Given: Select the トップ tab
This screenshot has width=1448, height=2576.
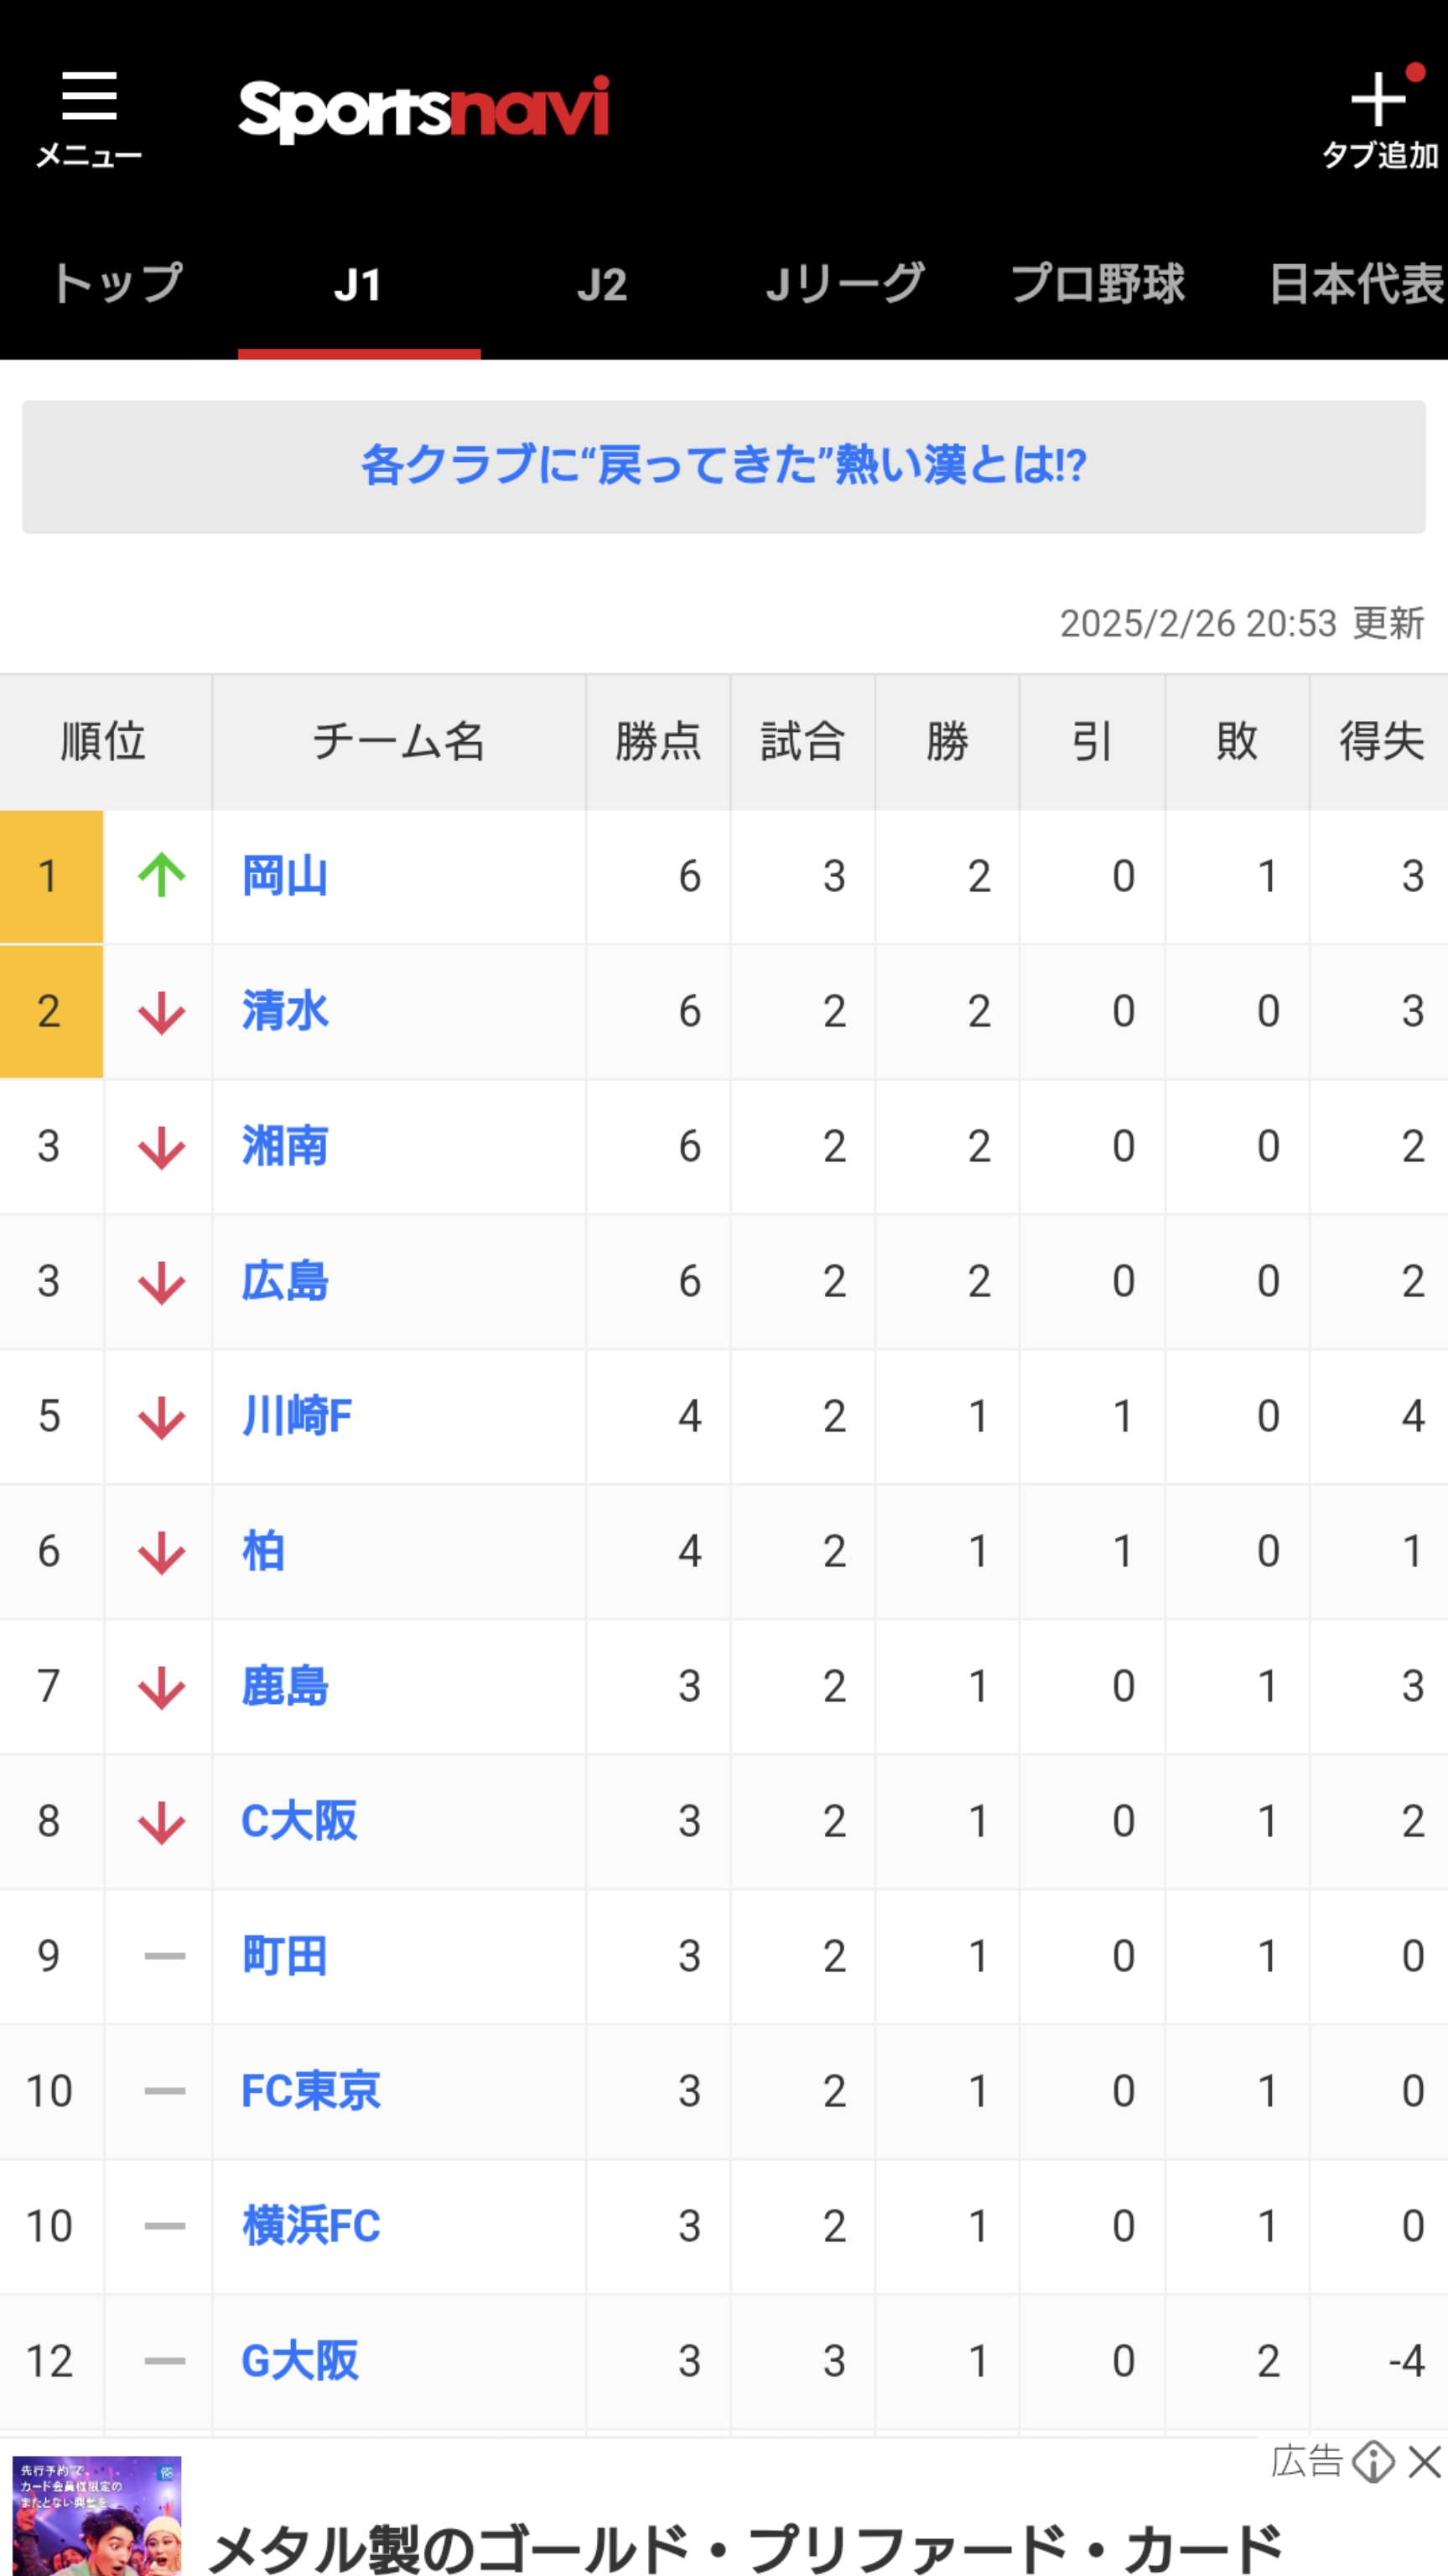Looking at the screenshot, I should click(118, 285).
